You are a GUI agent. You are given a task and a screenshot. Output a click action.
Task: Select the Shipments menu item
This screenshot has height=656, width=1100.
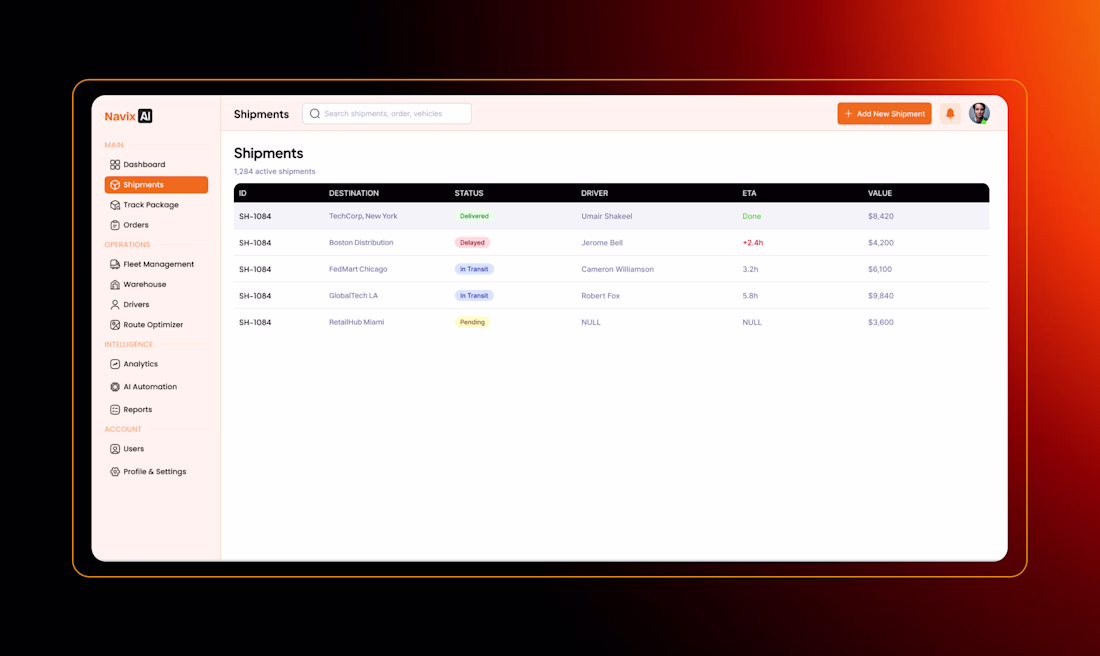pyautogui.click(x=156, y=185)
